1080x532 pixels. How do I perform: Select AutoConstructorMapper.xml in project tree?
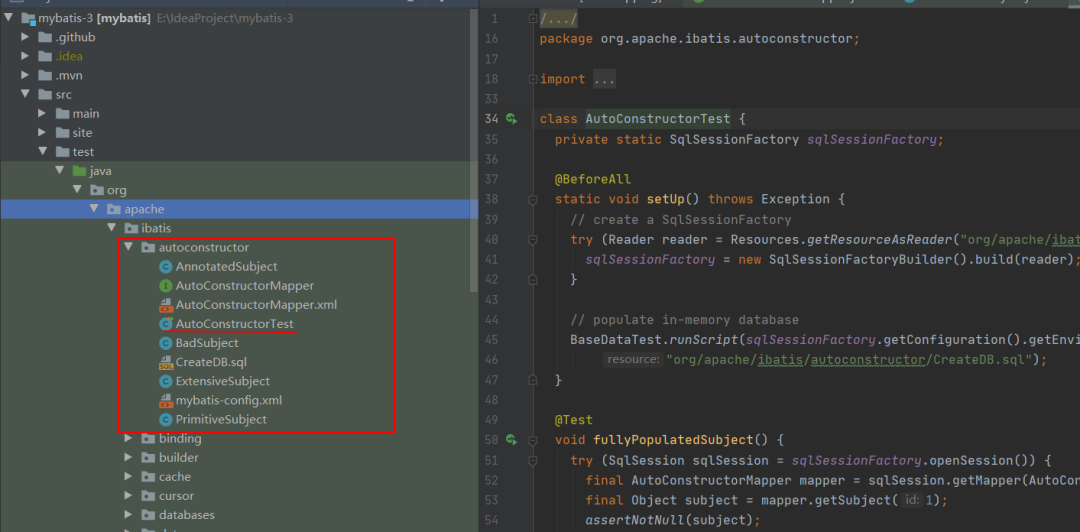(256, 304)
